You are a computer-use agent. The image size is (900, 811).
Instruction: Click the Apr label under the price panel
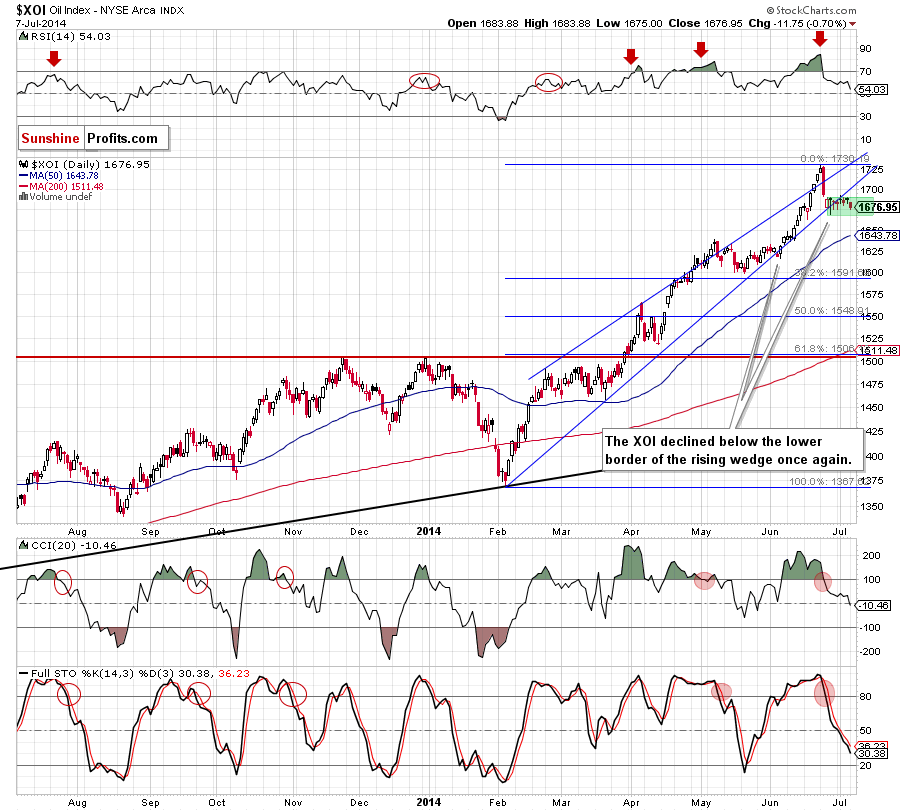coord(631,531)
